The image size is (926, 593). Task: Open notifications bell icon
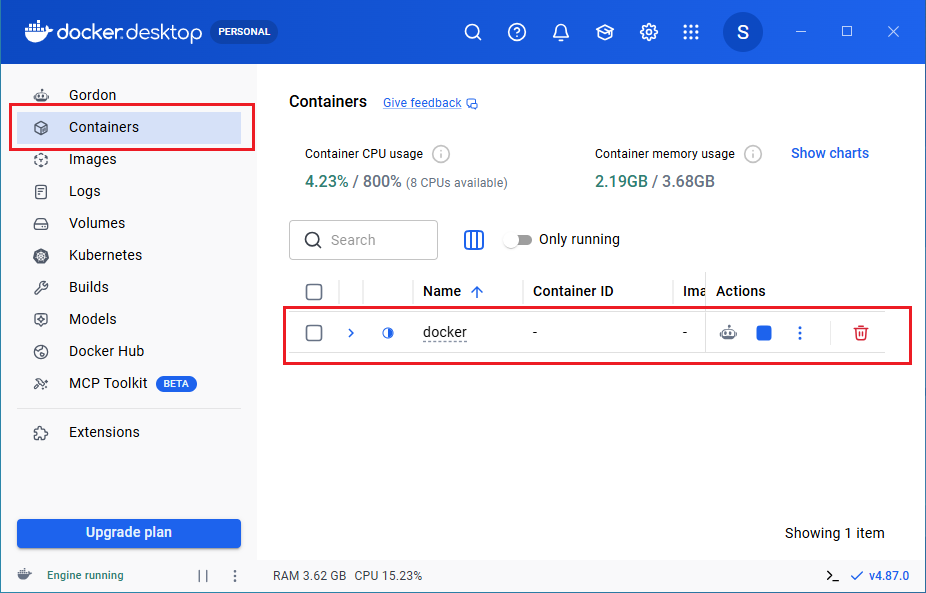tap(560, 32)
